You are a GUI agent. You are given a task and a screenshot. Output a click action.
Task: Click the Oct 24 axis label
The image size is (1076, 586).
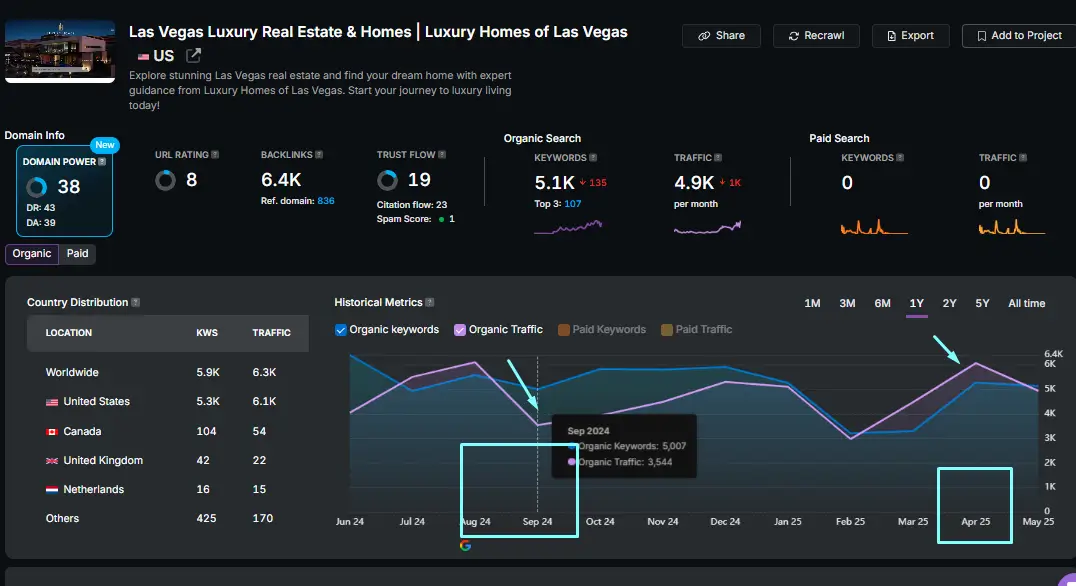[x=600, y=521]
